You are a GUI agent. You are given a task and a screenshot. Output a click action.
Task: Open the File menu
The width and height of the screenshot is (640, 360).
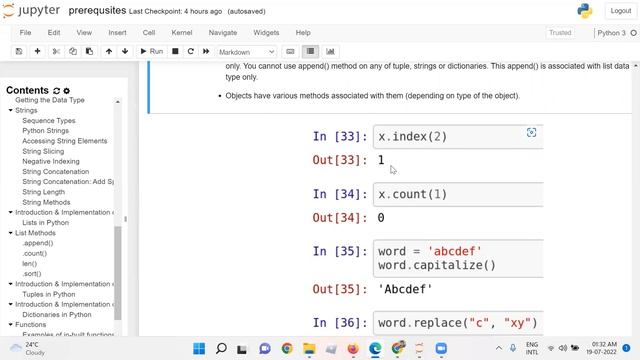25,33
